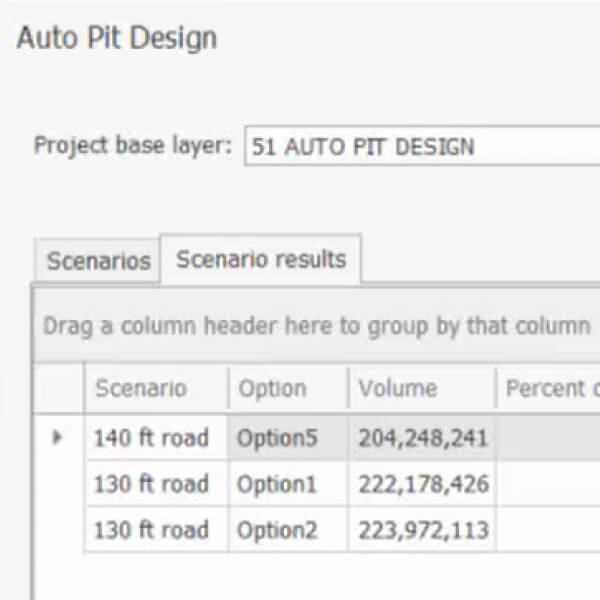The height and width of the screenshot is (600, 600).
Task: Select the 140 ft road scenario cell
Action: pyautogui.click(x=156, y=438)
